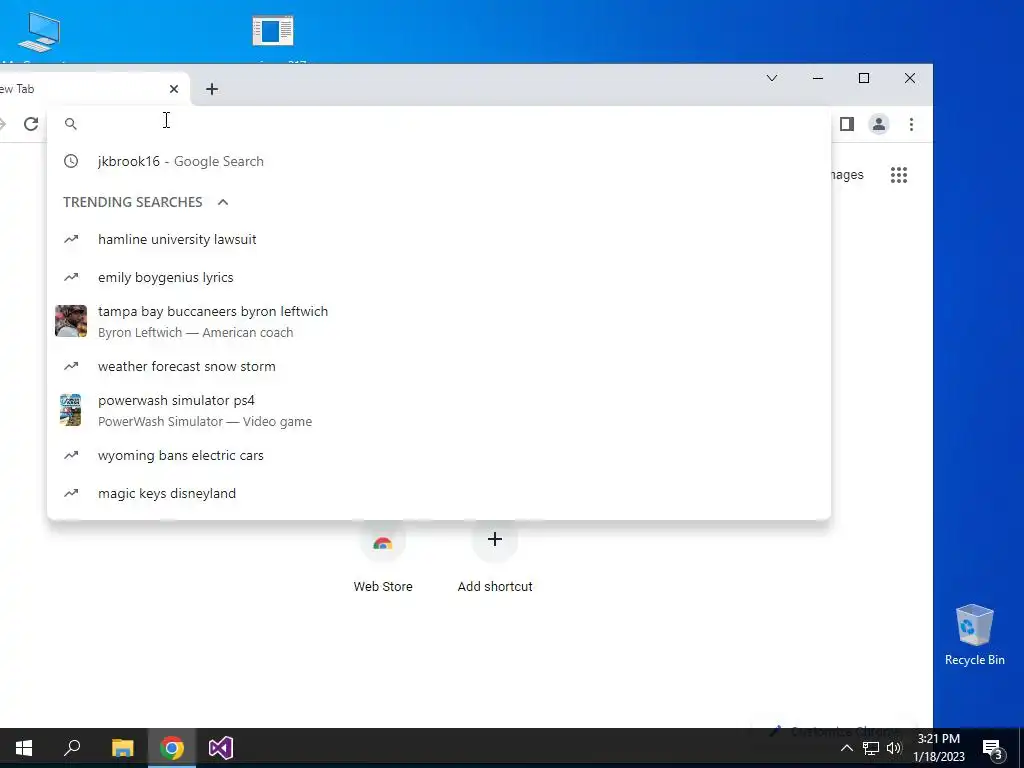
Task: Open the Windows Start menu
Action: [24, 748]
